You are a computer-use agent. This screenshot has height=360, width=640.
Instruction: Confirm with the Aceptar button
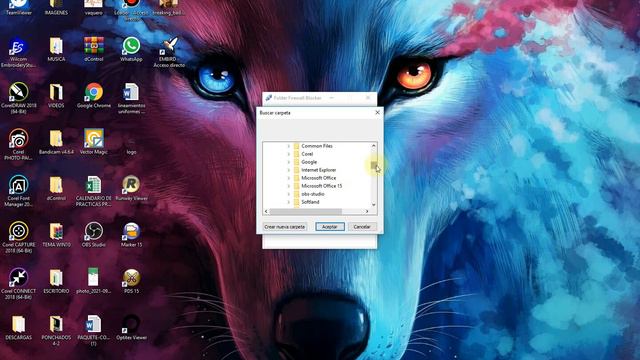330,227
